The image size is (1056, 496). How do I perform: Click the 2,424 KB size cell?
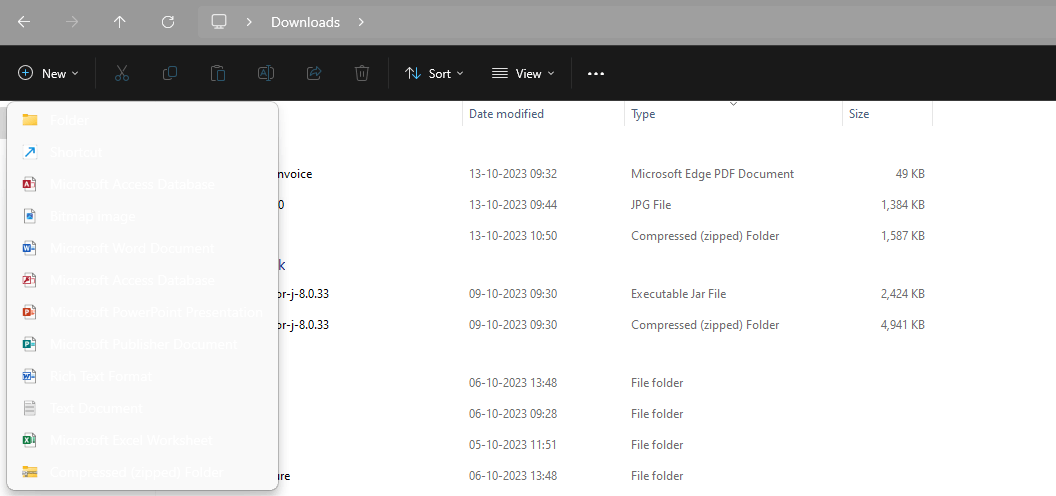[x=902, y=294]
